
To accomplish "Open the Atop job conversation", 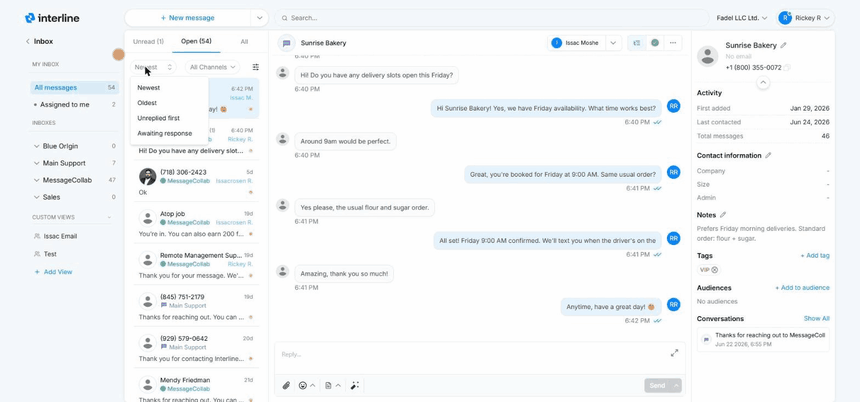I will tap(196, 224).
